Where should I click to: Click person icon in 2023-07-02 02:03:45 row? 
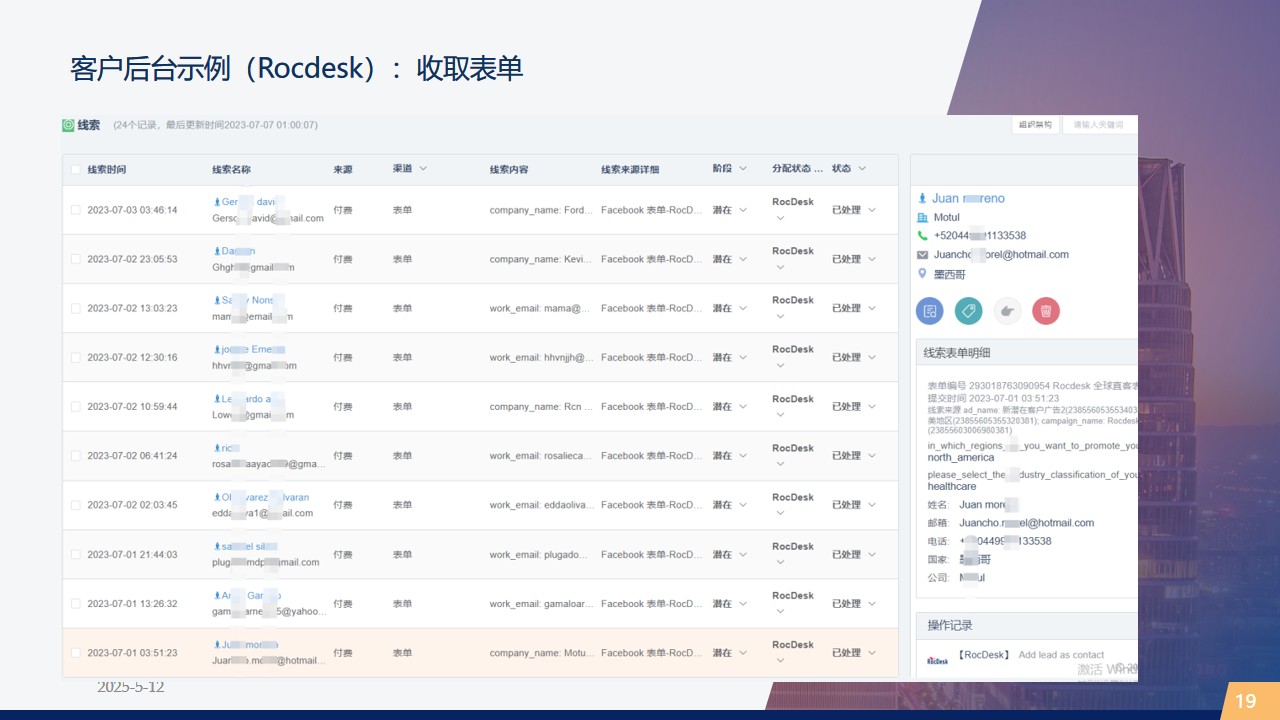pyautogui.click(x=217, y=497)
